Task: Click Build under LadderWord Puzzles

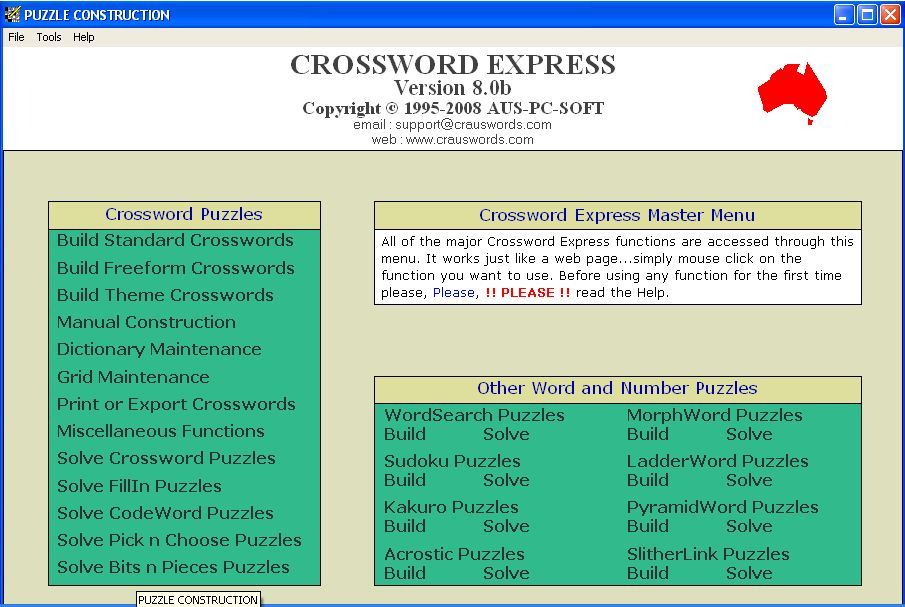Action: 648,480
